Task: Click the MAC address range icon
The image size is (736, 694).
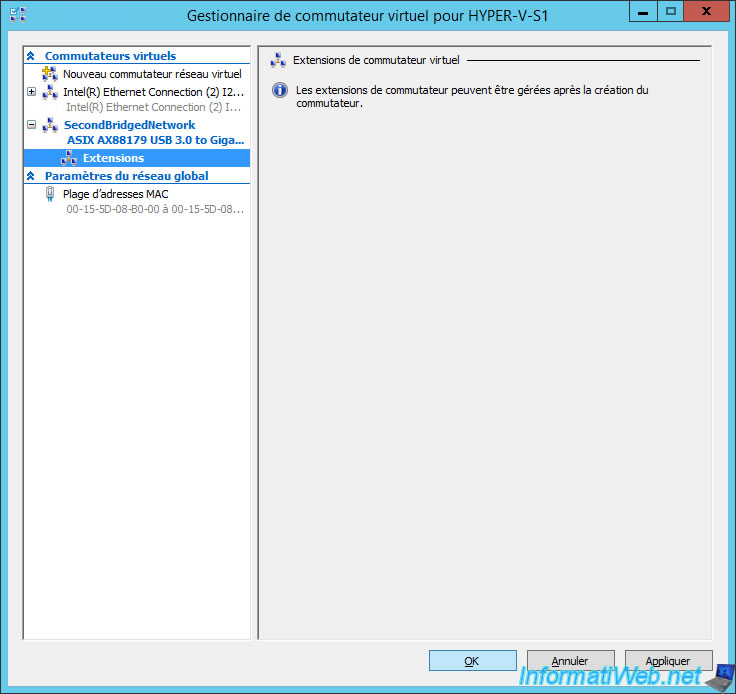Action: 50,194
